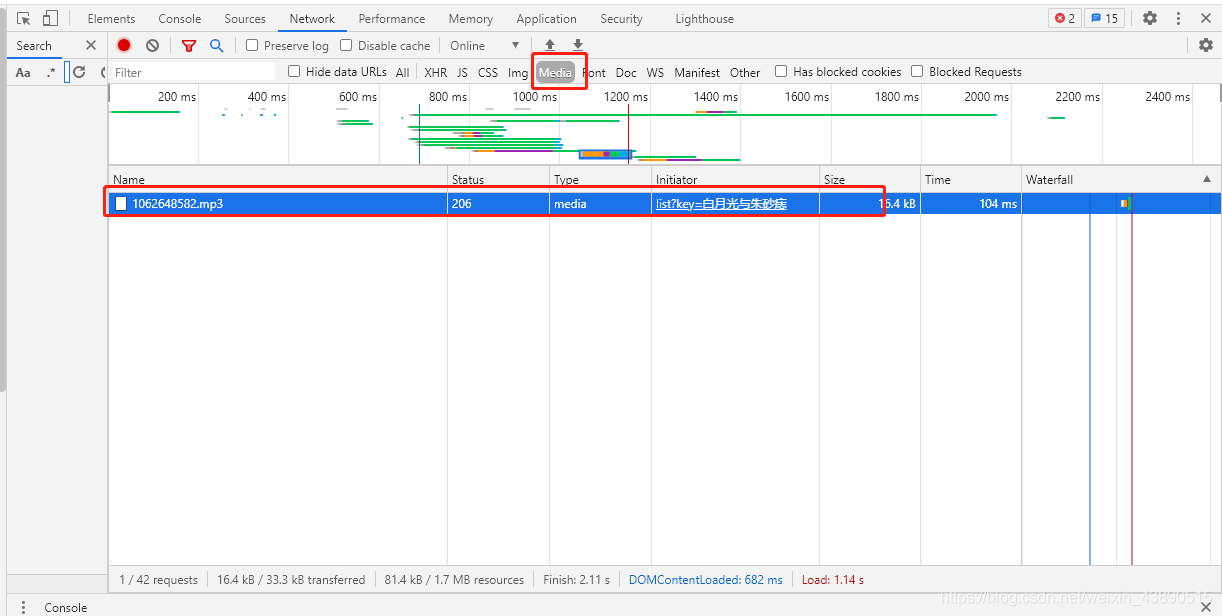This screenshot has width=1222, height=616.
Task: Sort by the Type column header
Action: 600,179
